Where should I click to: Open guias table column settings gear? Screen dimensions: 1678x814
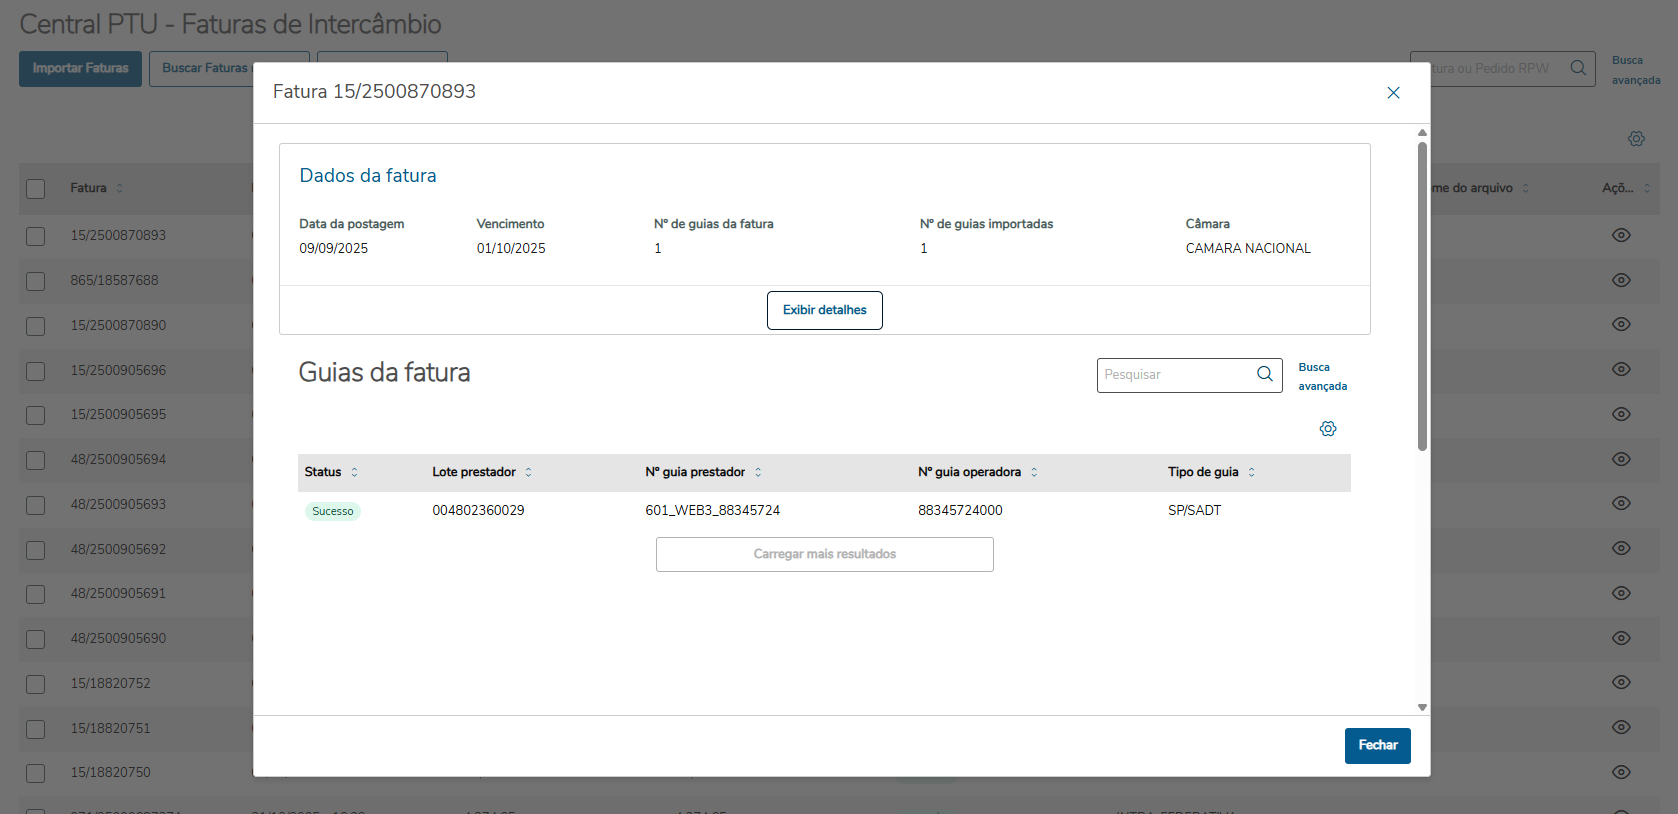1328,429
